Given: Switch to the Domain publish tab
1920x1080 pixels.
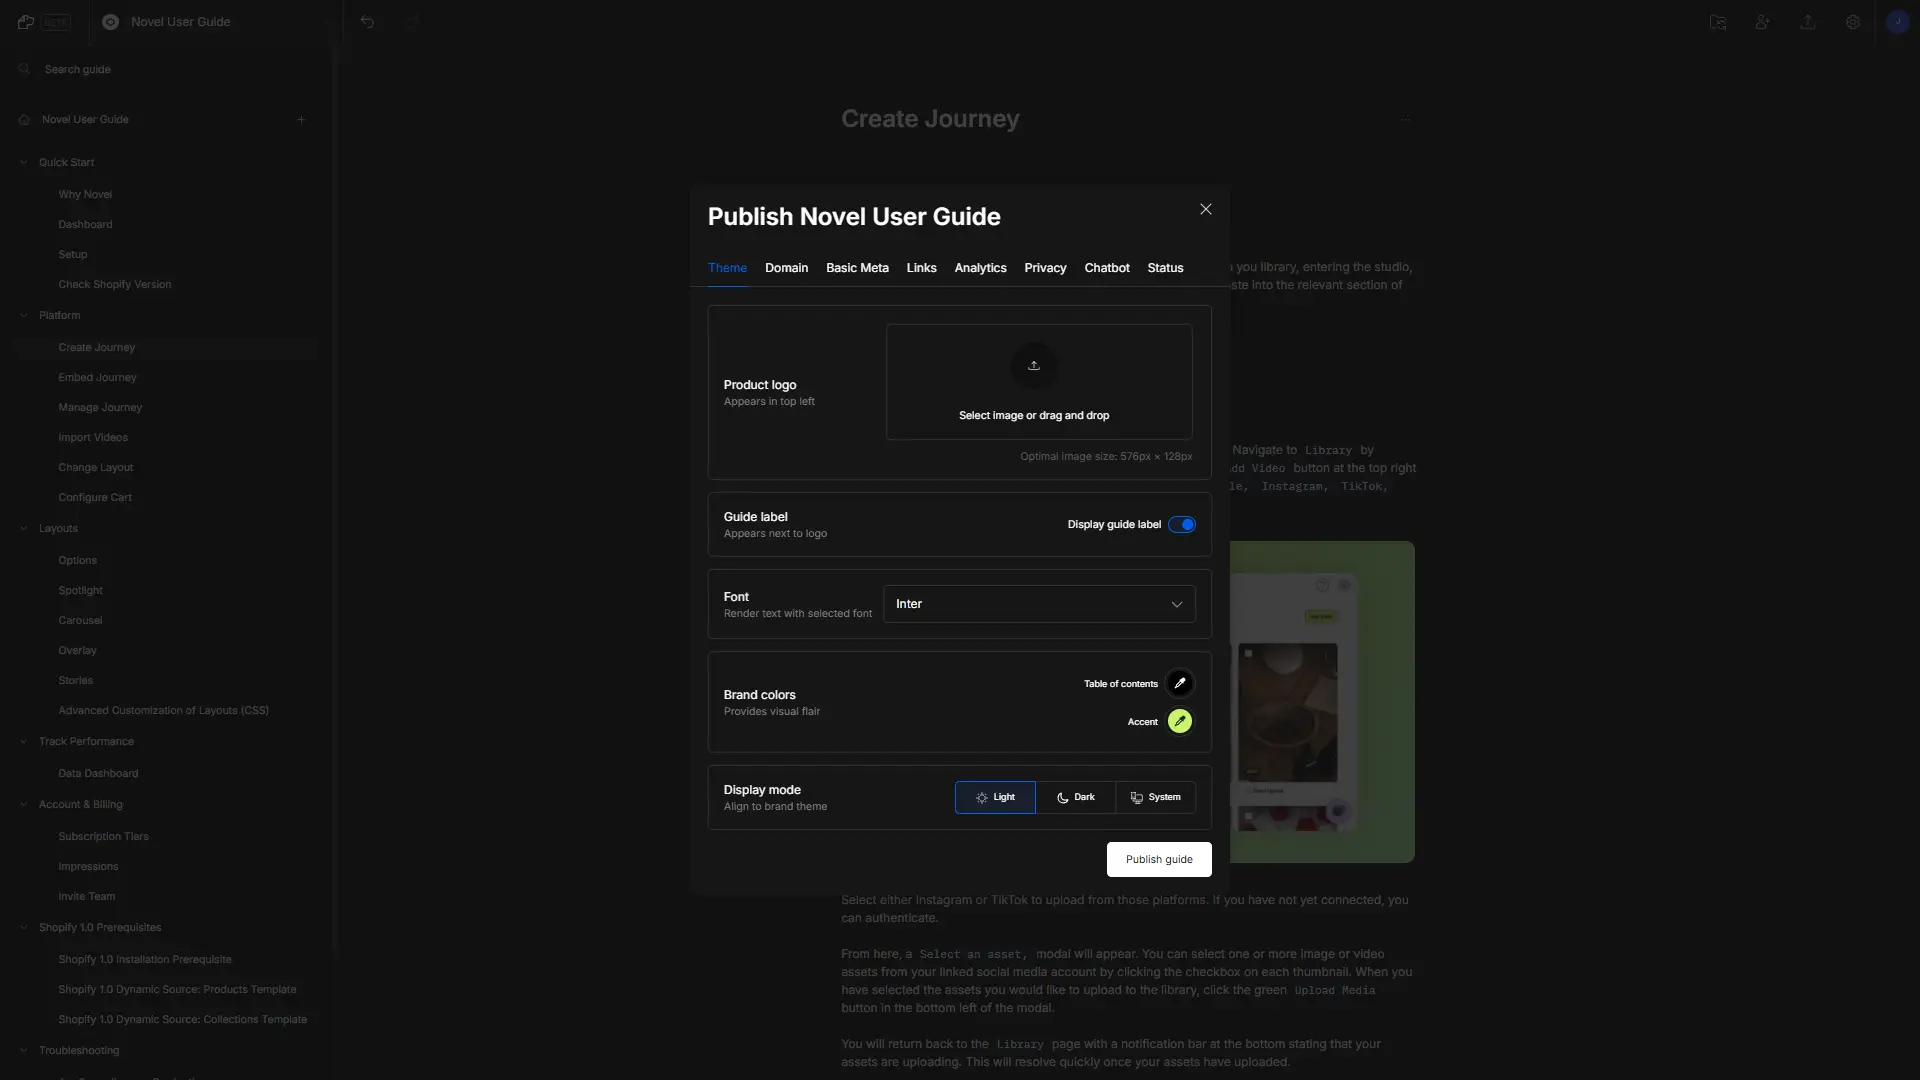Looking at the screenshot, I should click(x=787, y=268).
